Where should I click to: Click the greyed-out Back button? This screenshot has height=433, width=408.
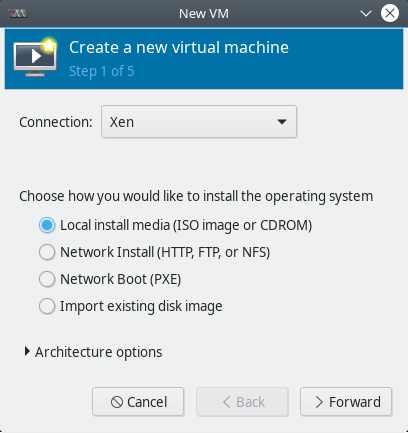(242, 402)
